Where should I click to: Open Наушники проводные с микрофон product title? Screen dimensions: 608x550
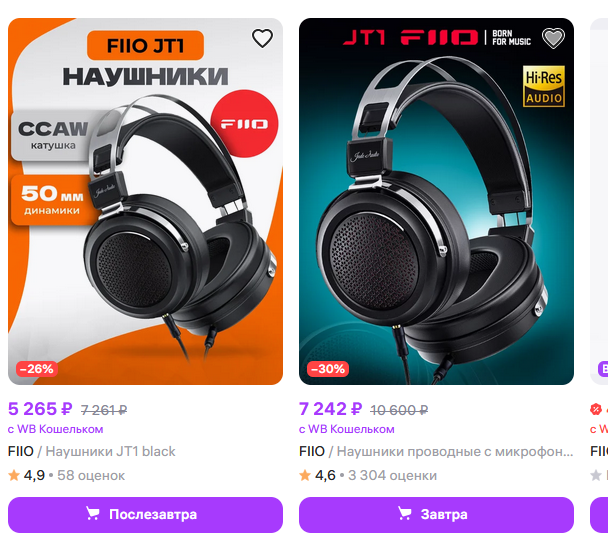454,451
